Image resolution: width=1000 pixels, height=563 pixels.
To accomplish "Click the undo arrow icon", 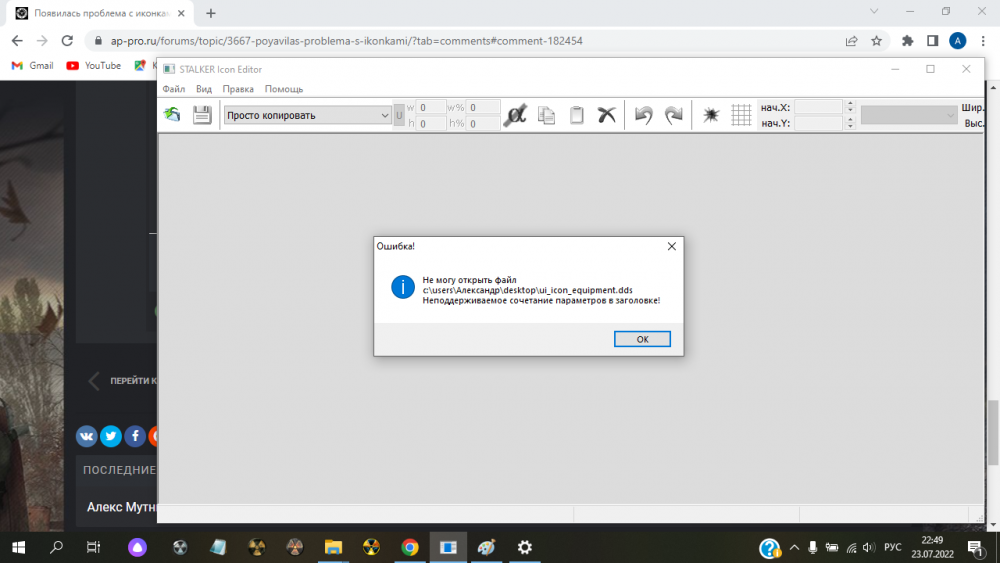I will click(x=644, y=115).
